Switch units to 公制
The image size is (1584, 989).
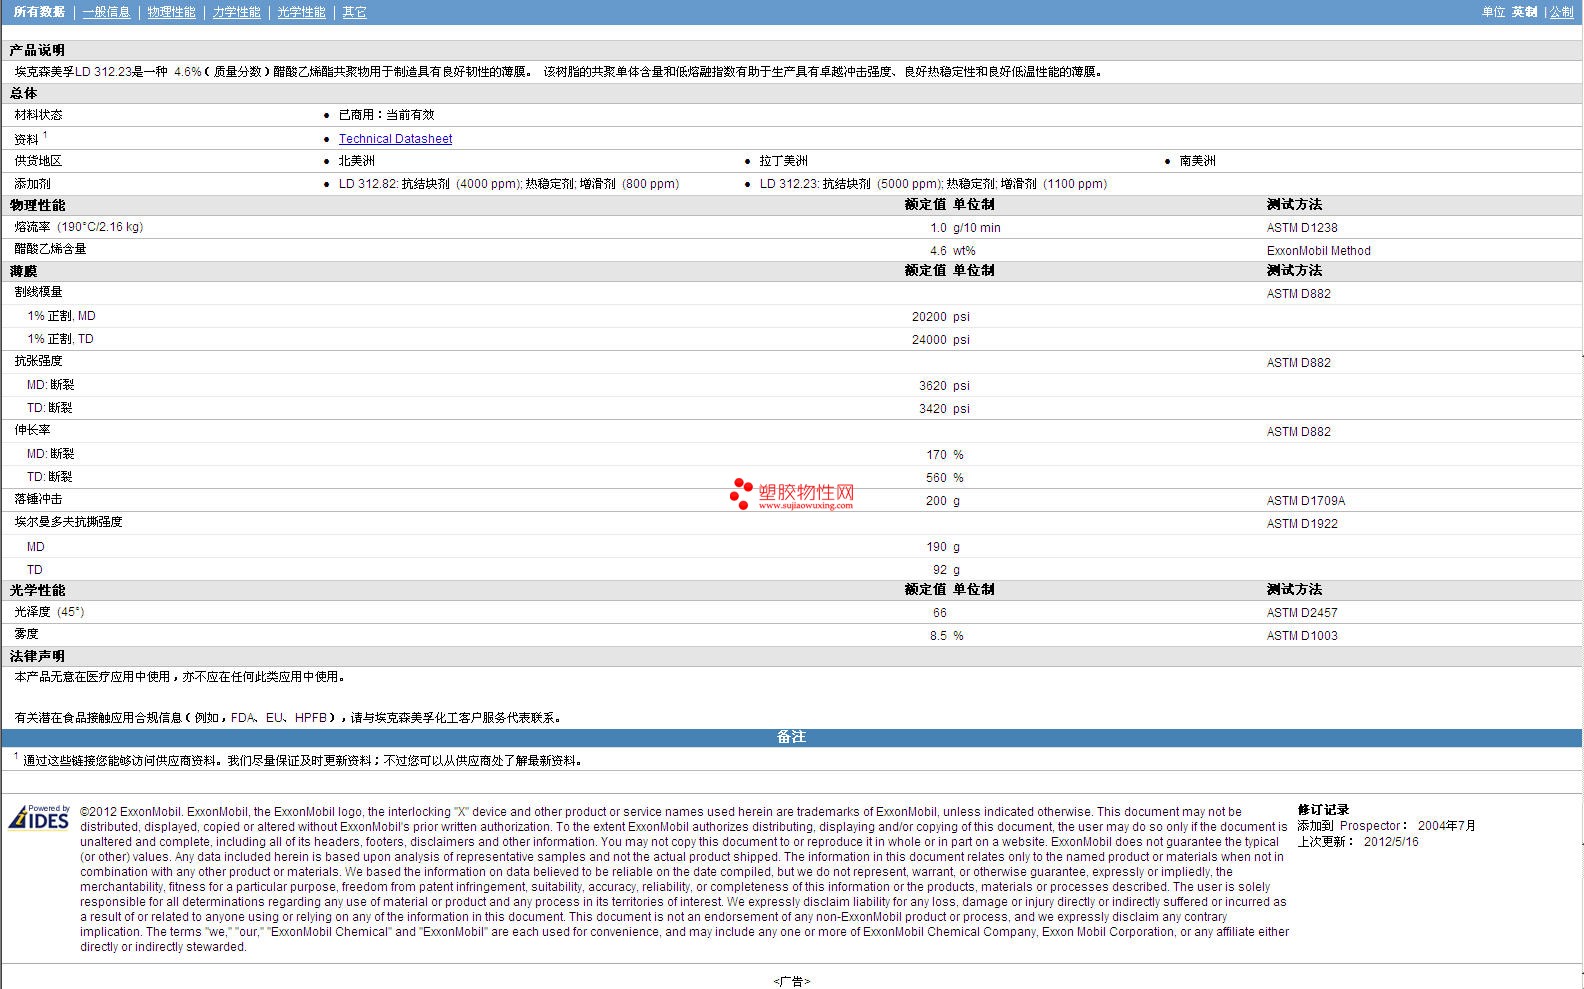(x=1561, y=12)
